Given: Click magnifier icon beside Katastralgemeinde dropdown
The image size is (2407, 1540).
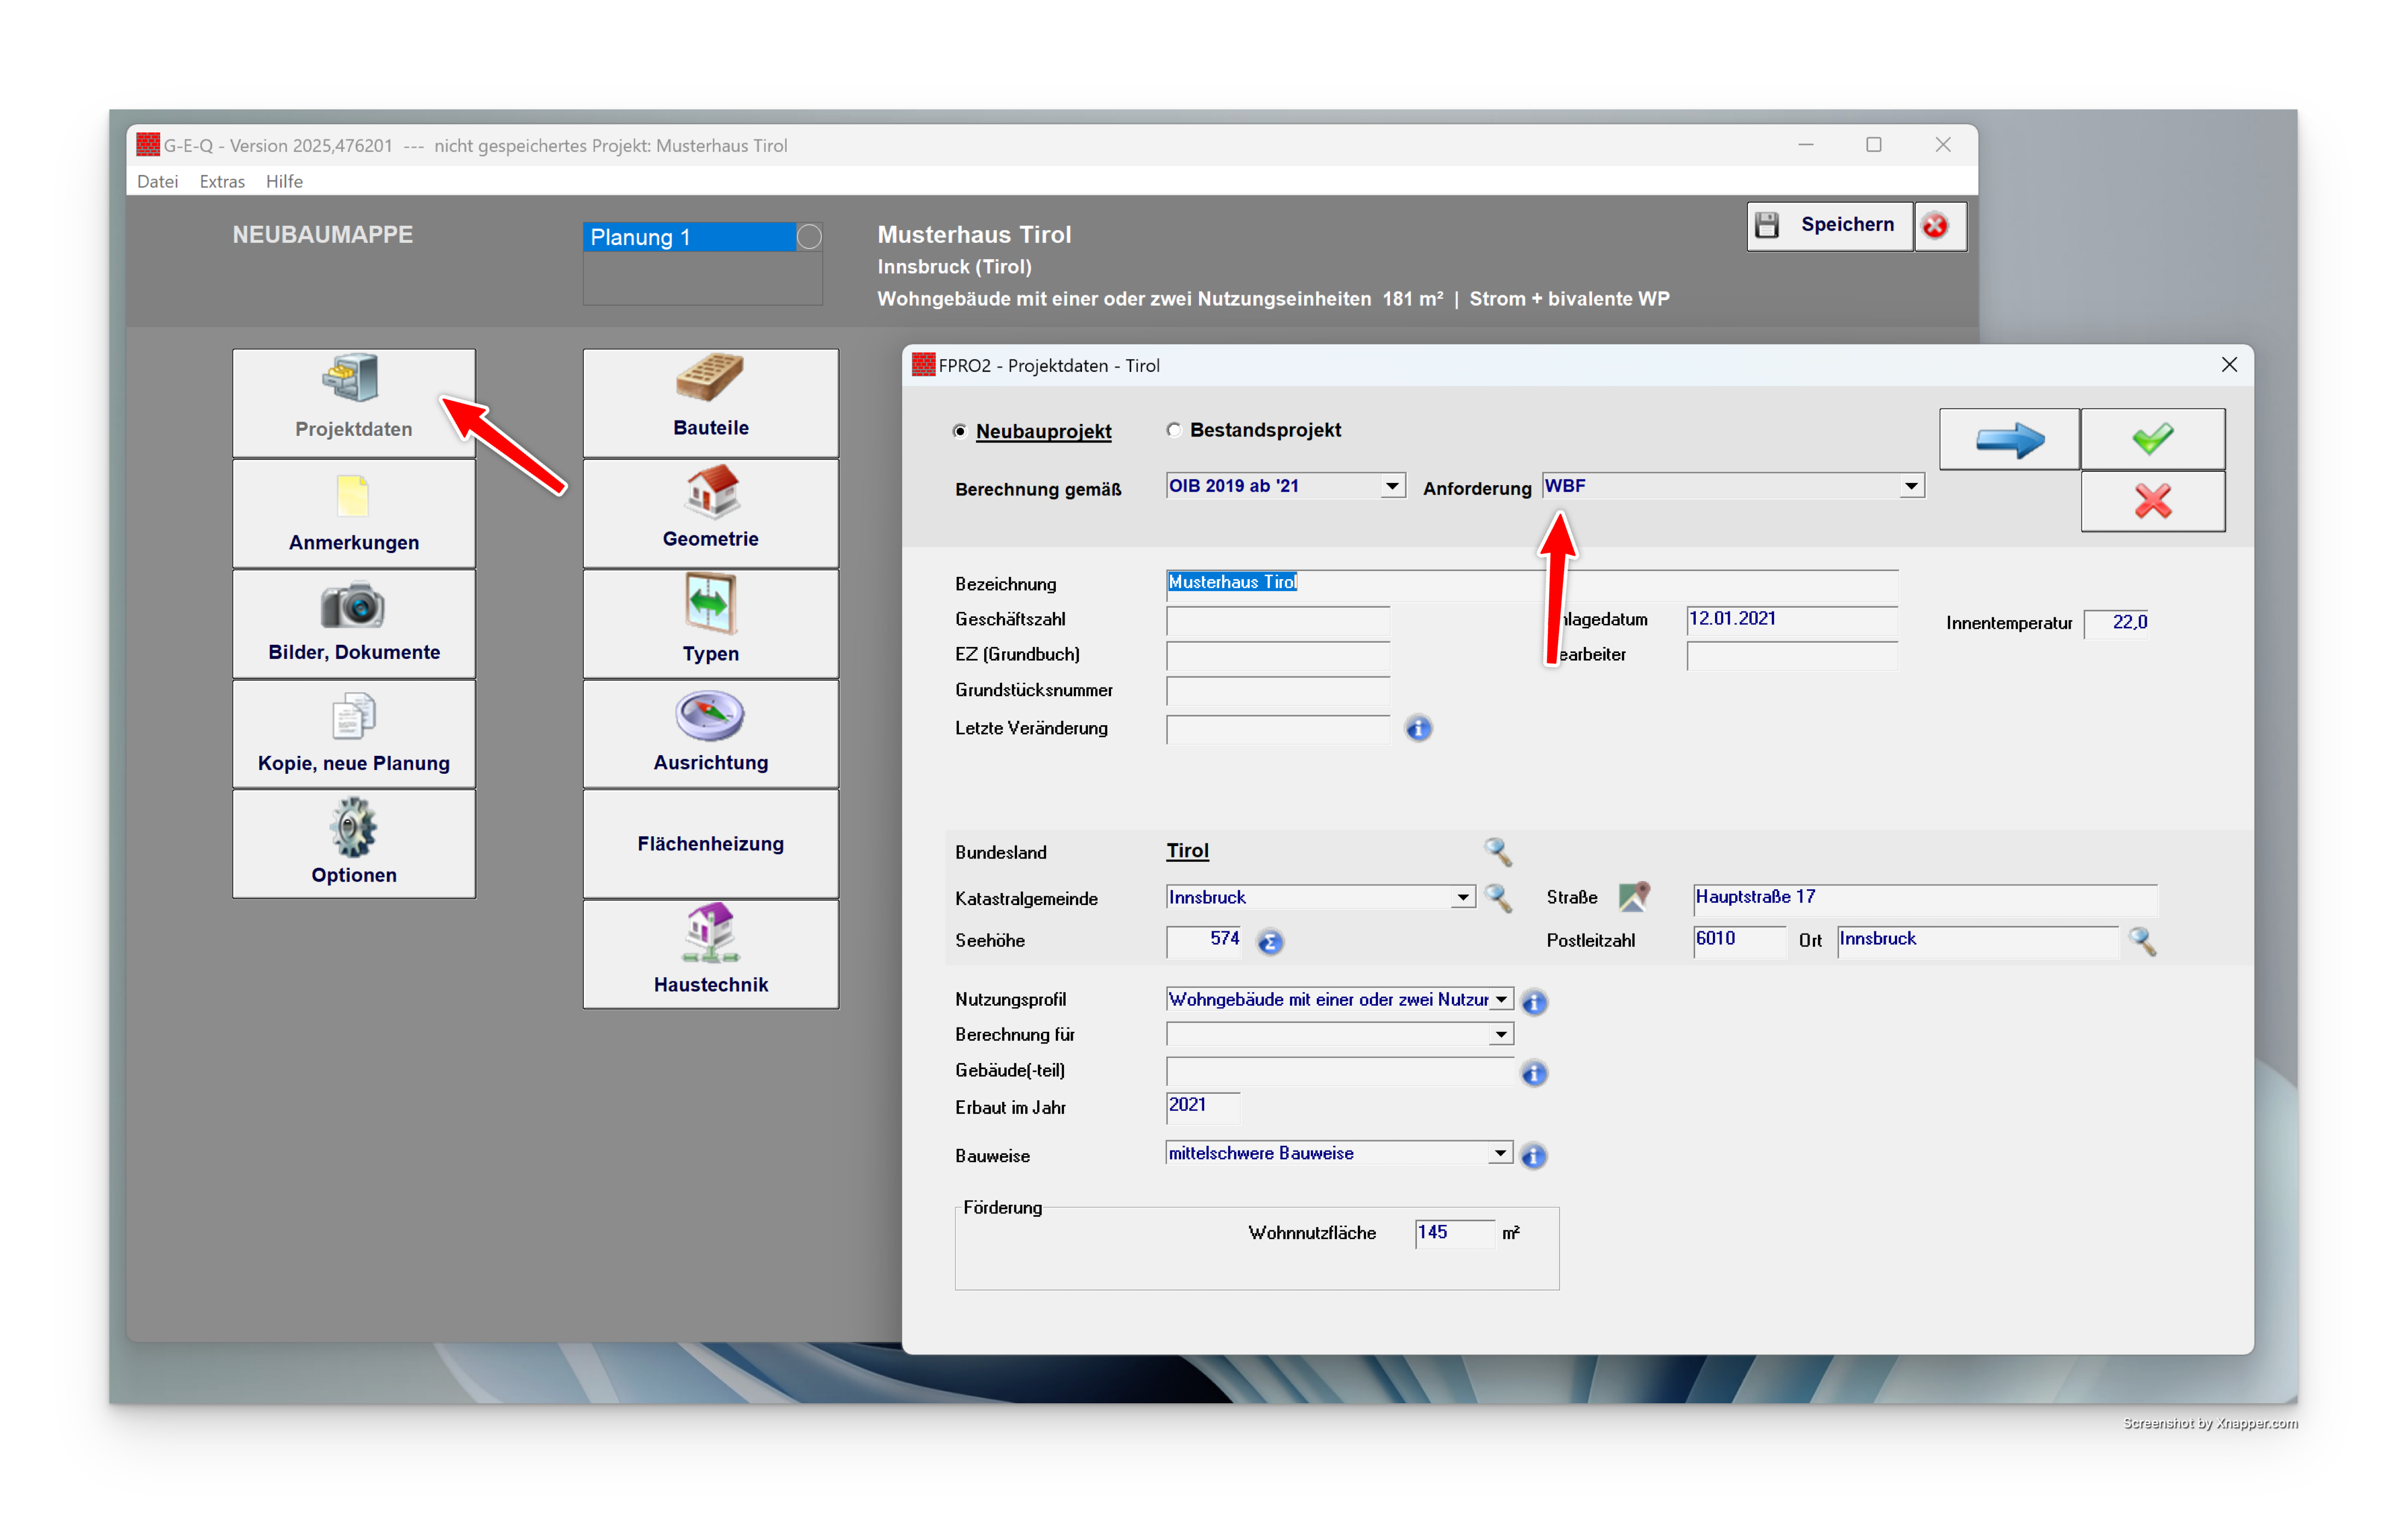Looking at the screenshot, I should (x=1497, y=897).
